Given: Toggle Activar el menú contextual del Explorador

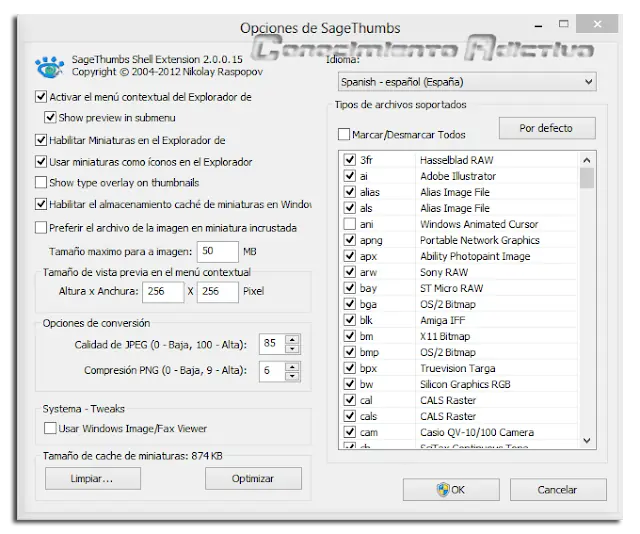Looking at the screenshot, I should point(41,97).
